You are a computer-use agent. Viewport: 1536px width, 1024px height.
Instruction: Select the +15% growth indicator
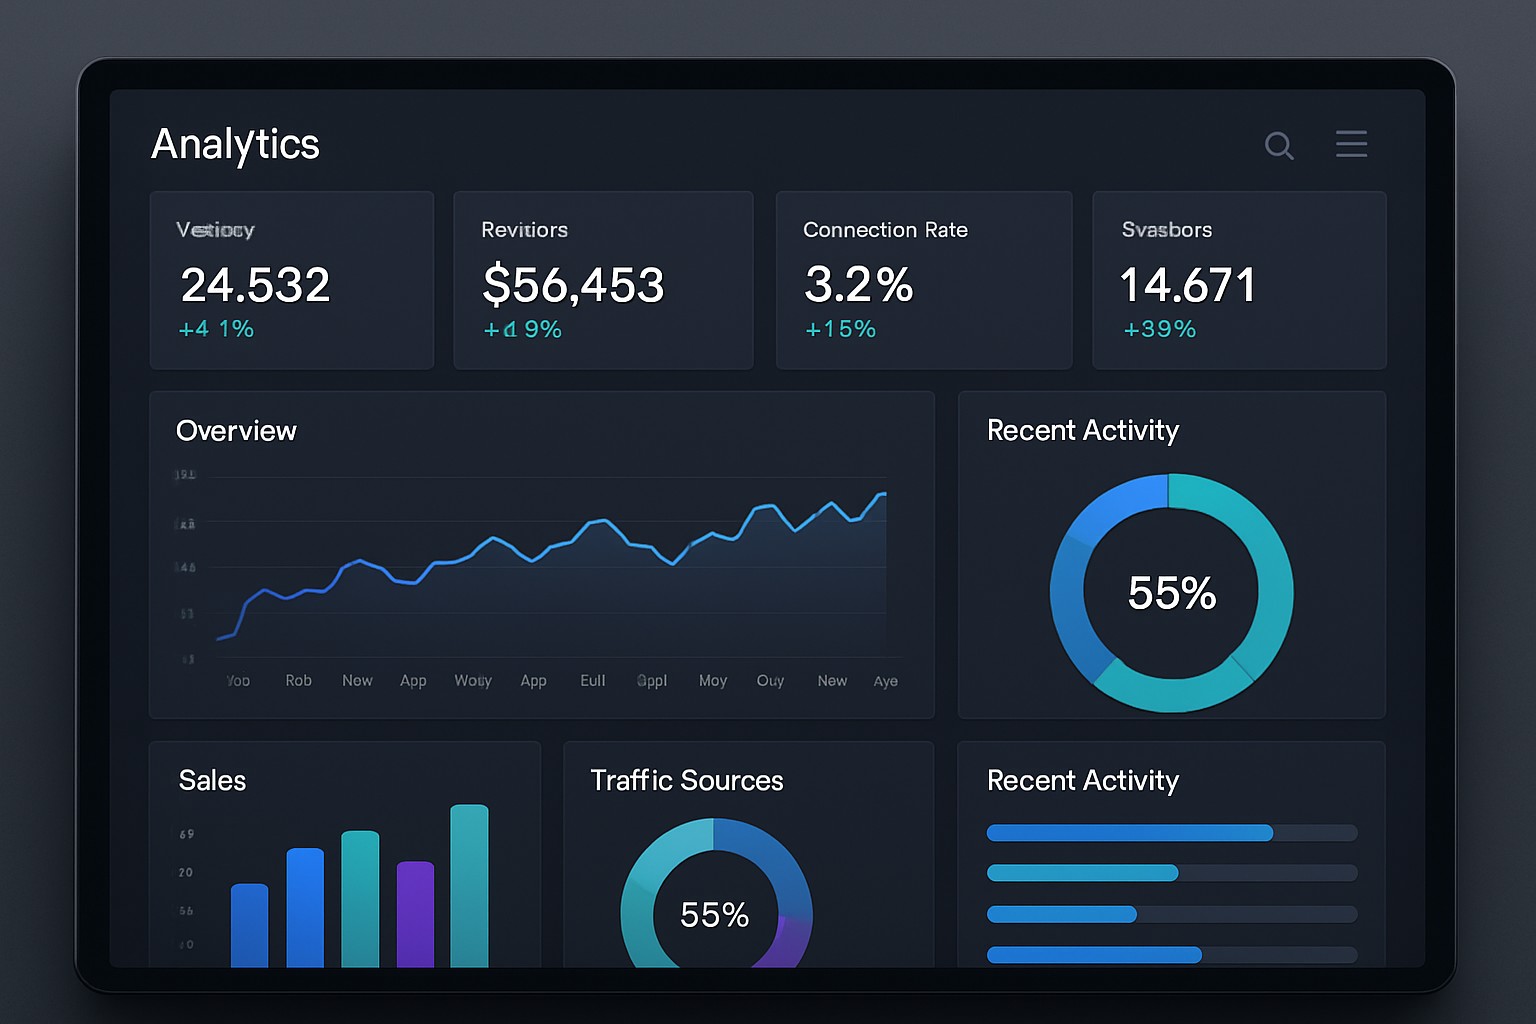click(840, 328)
